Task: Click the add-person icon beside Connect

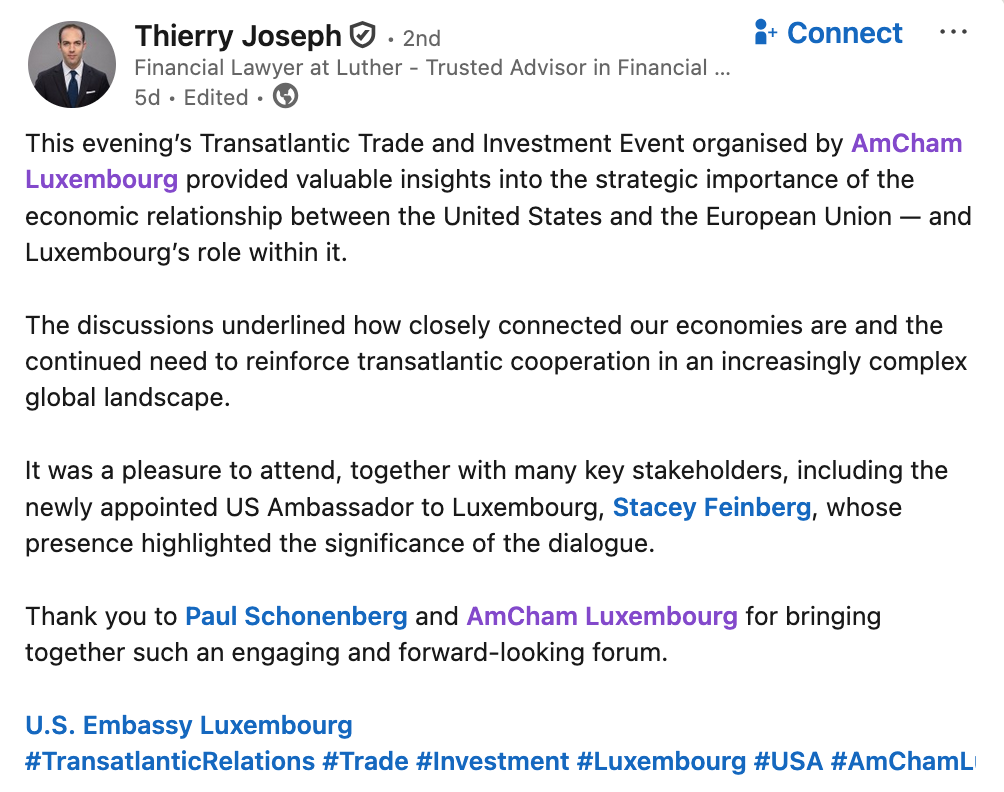Action: coord(766,33)
